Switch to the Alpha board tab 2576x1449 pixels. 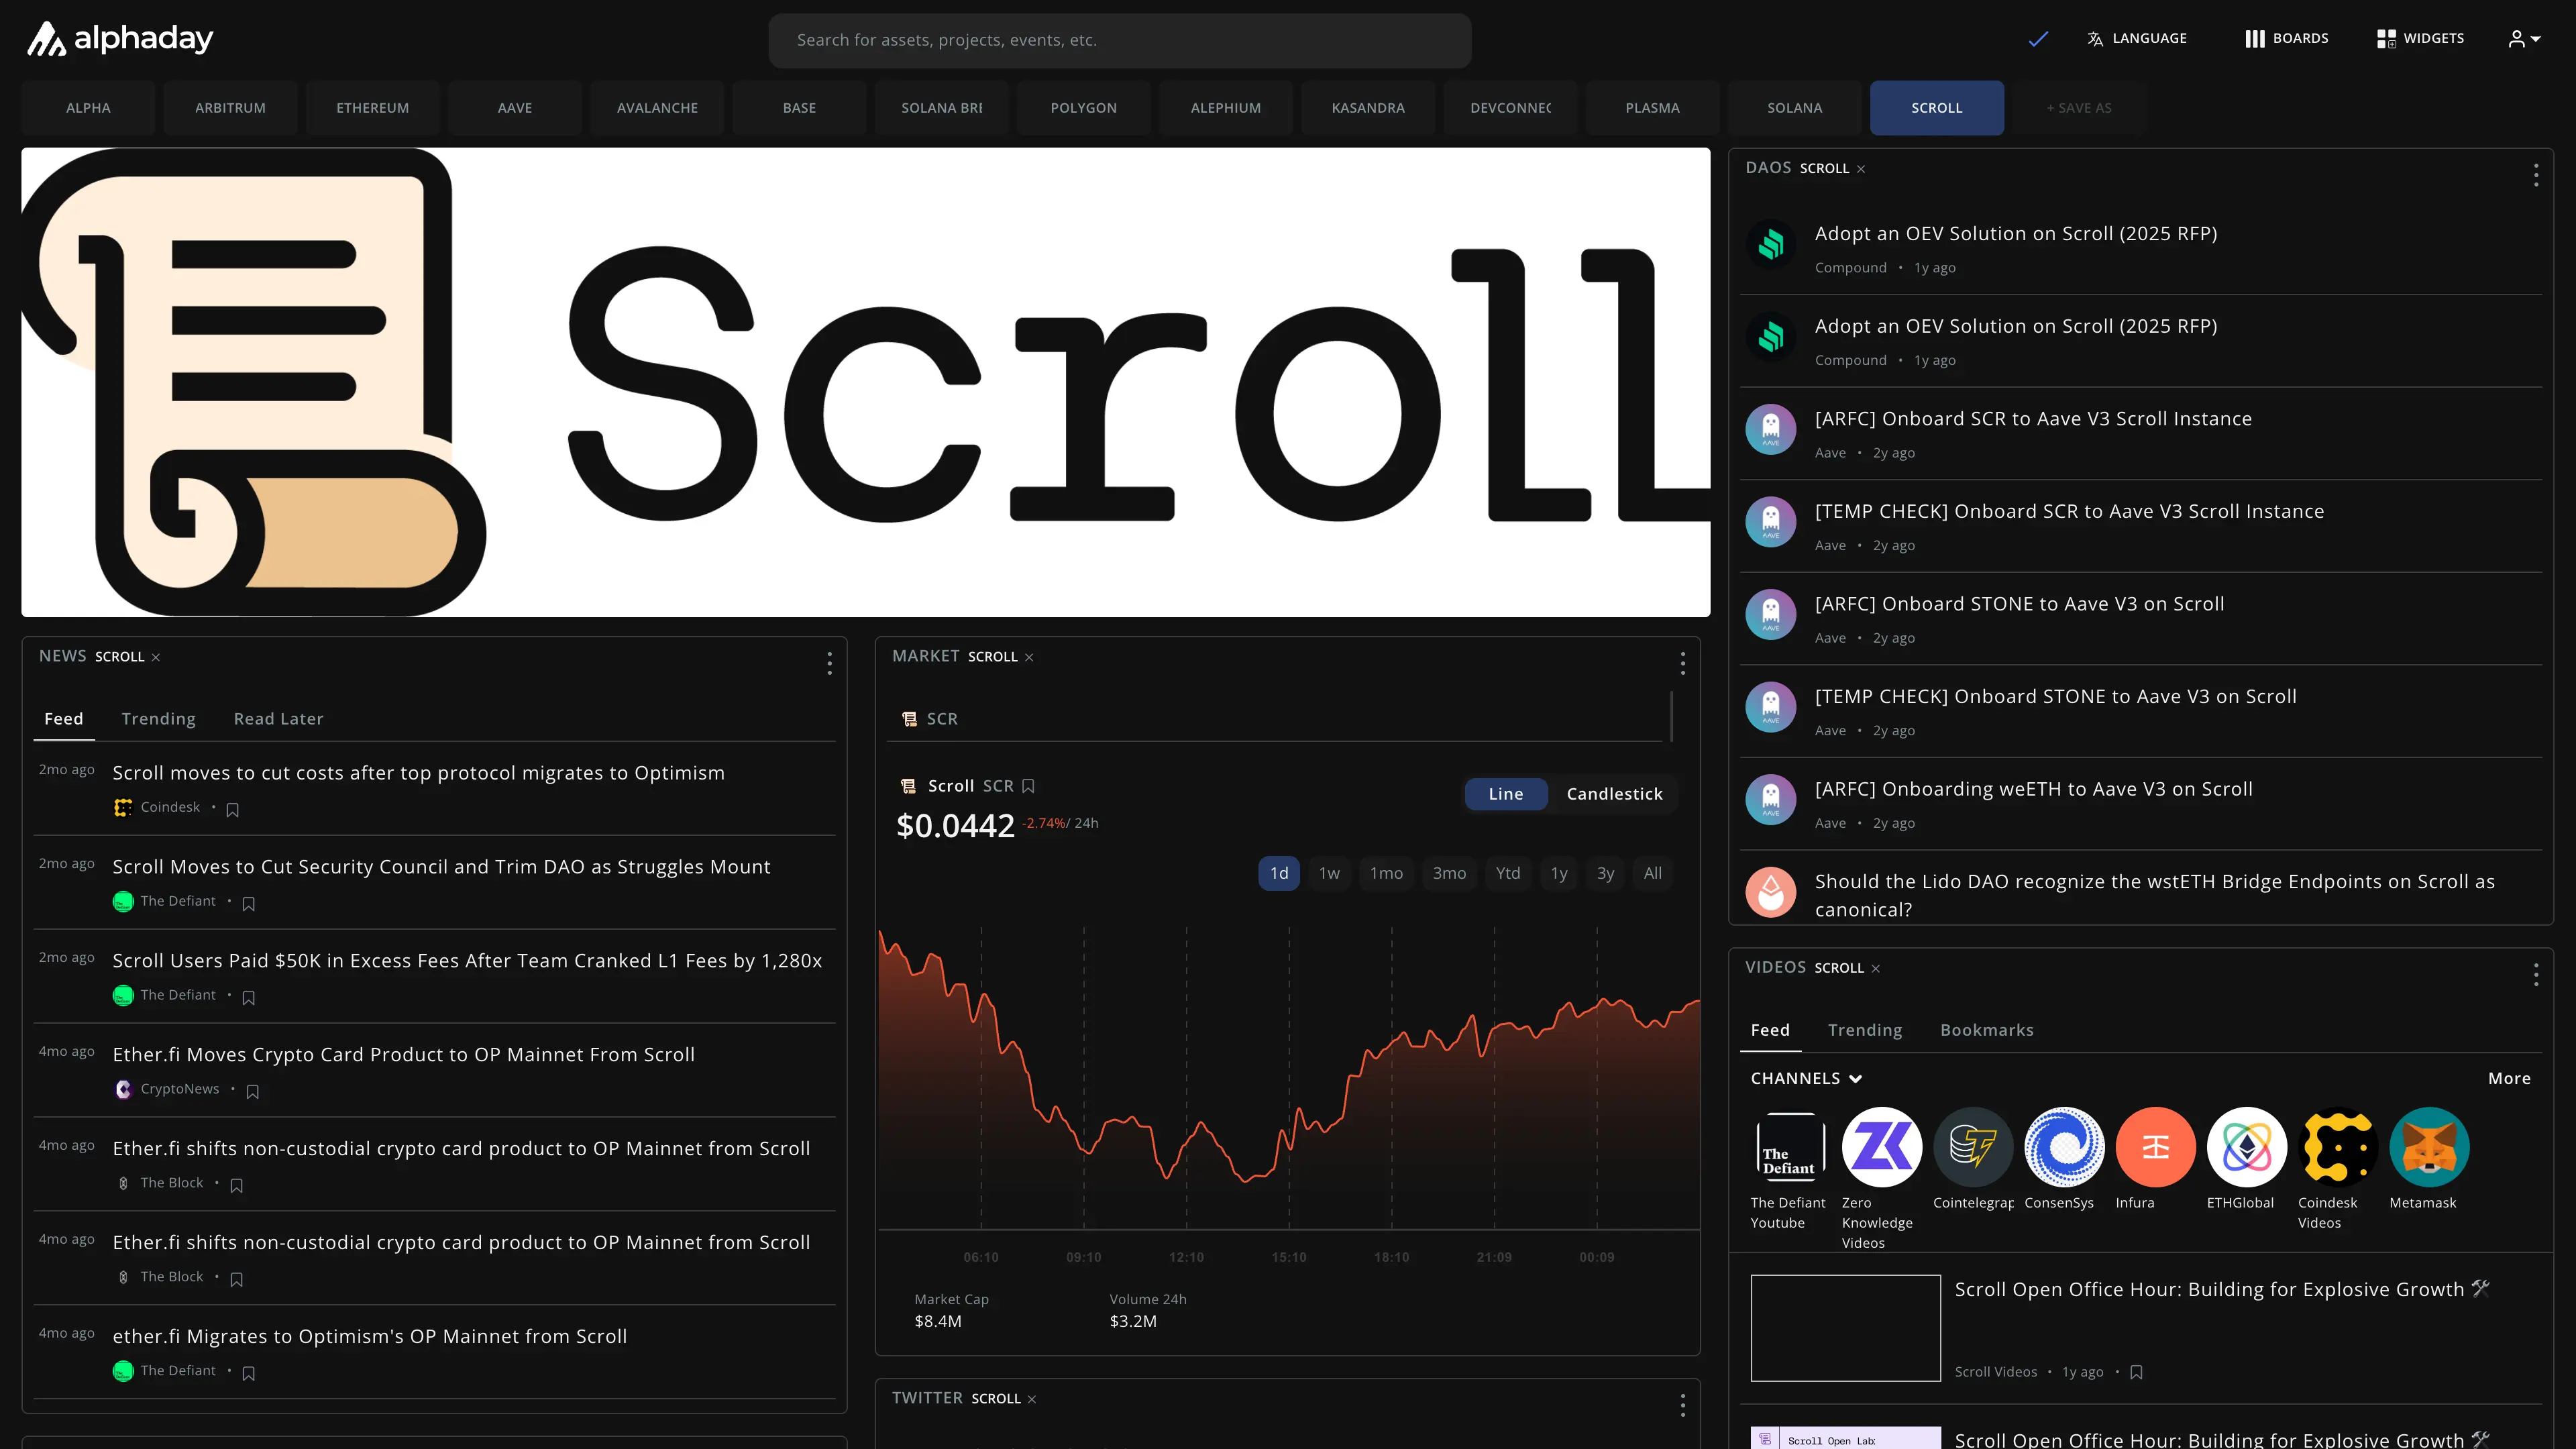88,108
